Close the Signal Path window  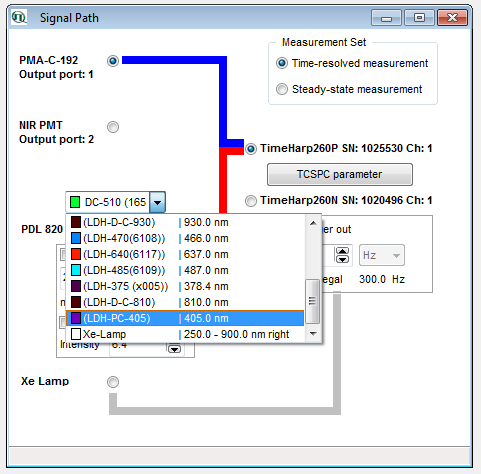click(x=452, y=17)
